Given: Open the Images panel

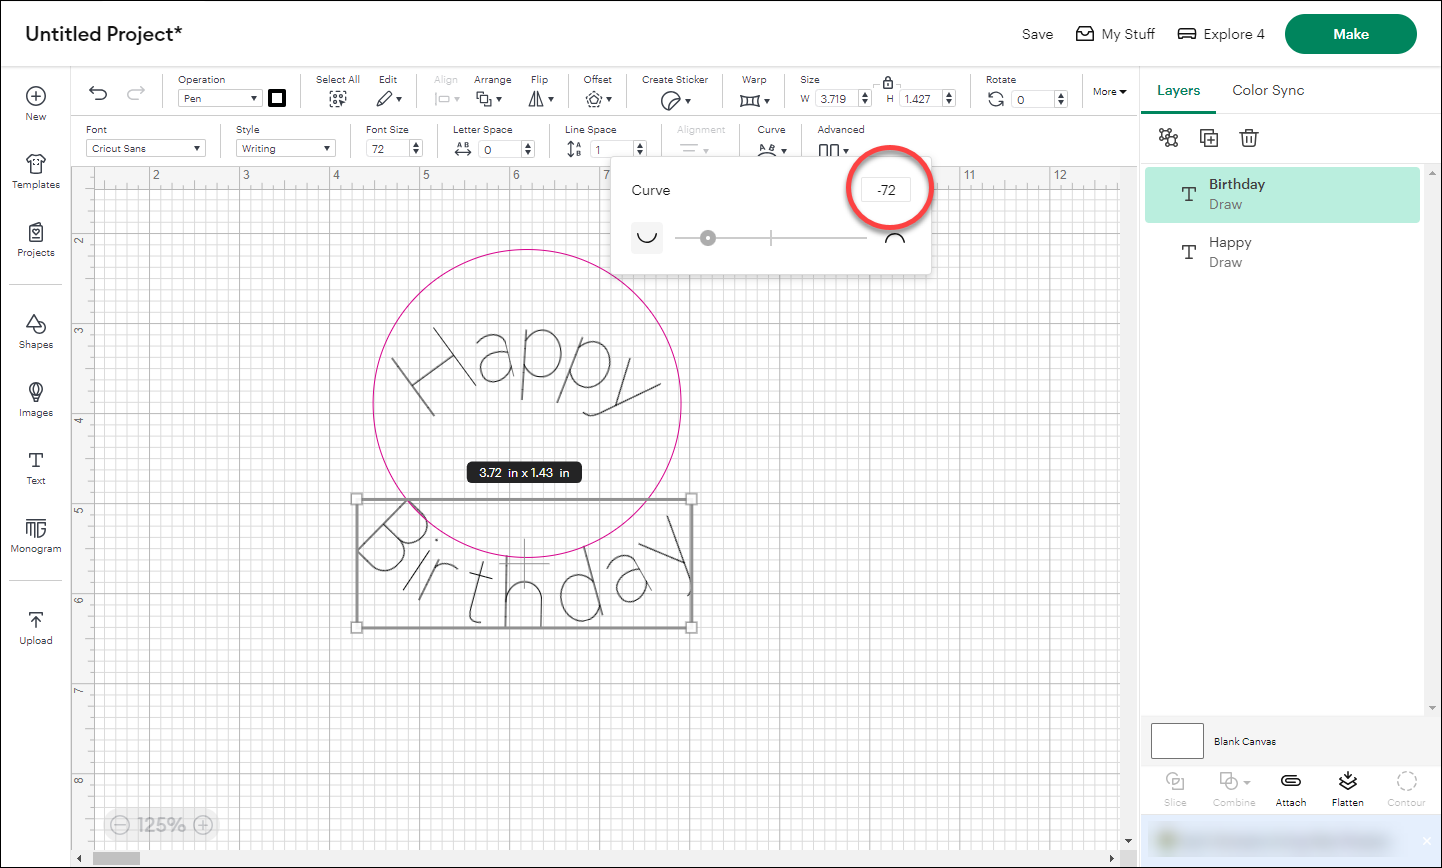Looking at the screenshot, I should 35,398.
